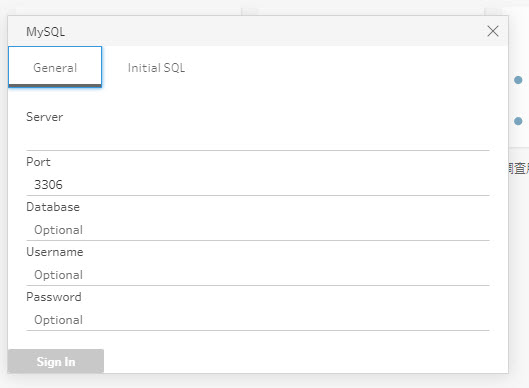Click the Username label
Viewport: 529px width, 388px height.
coord(55,252)
